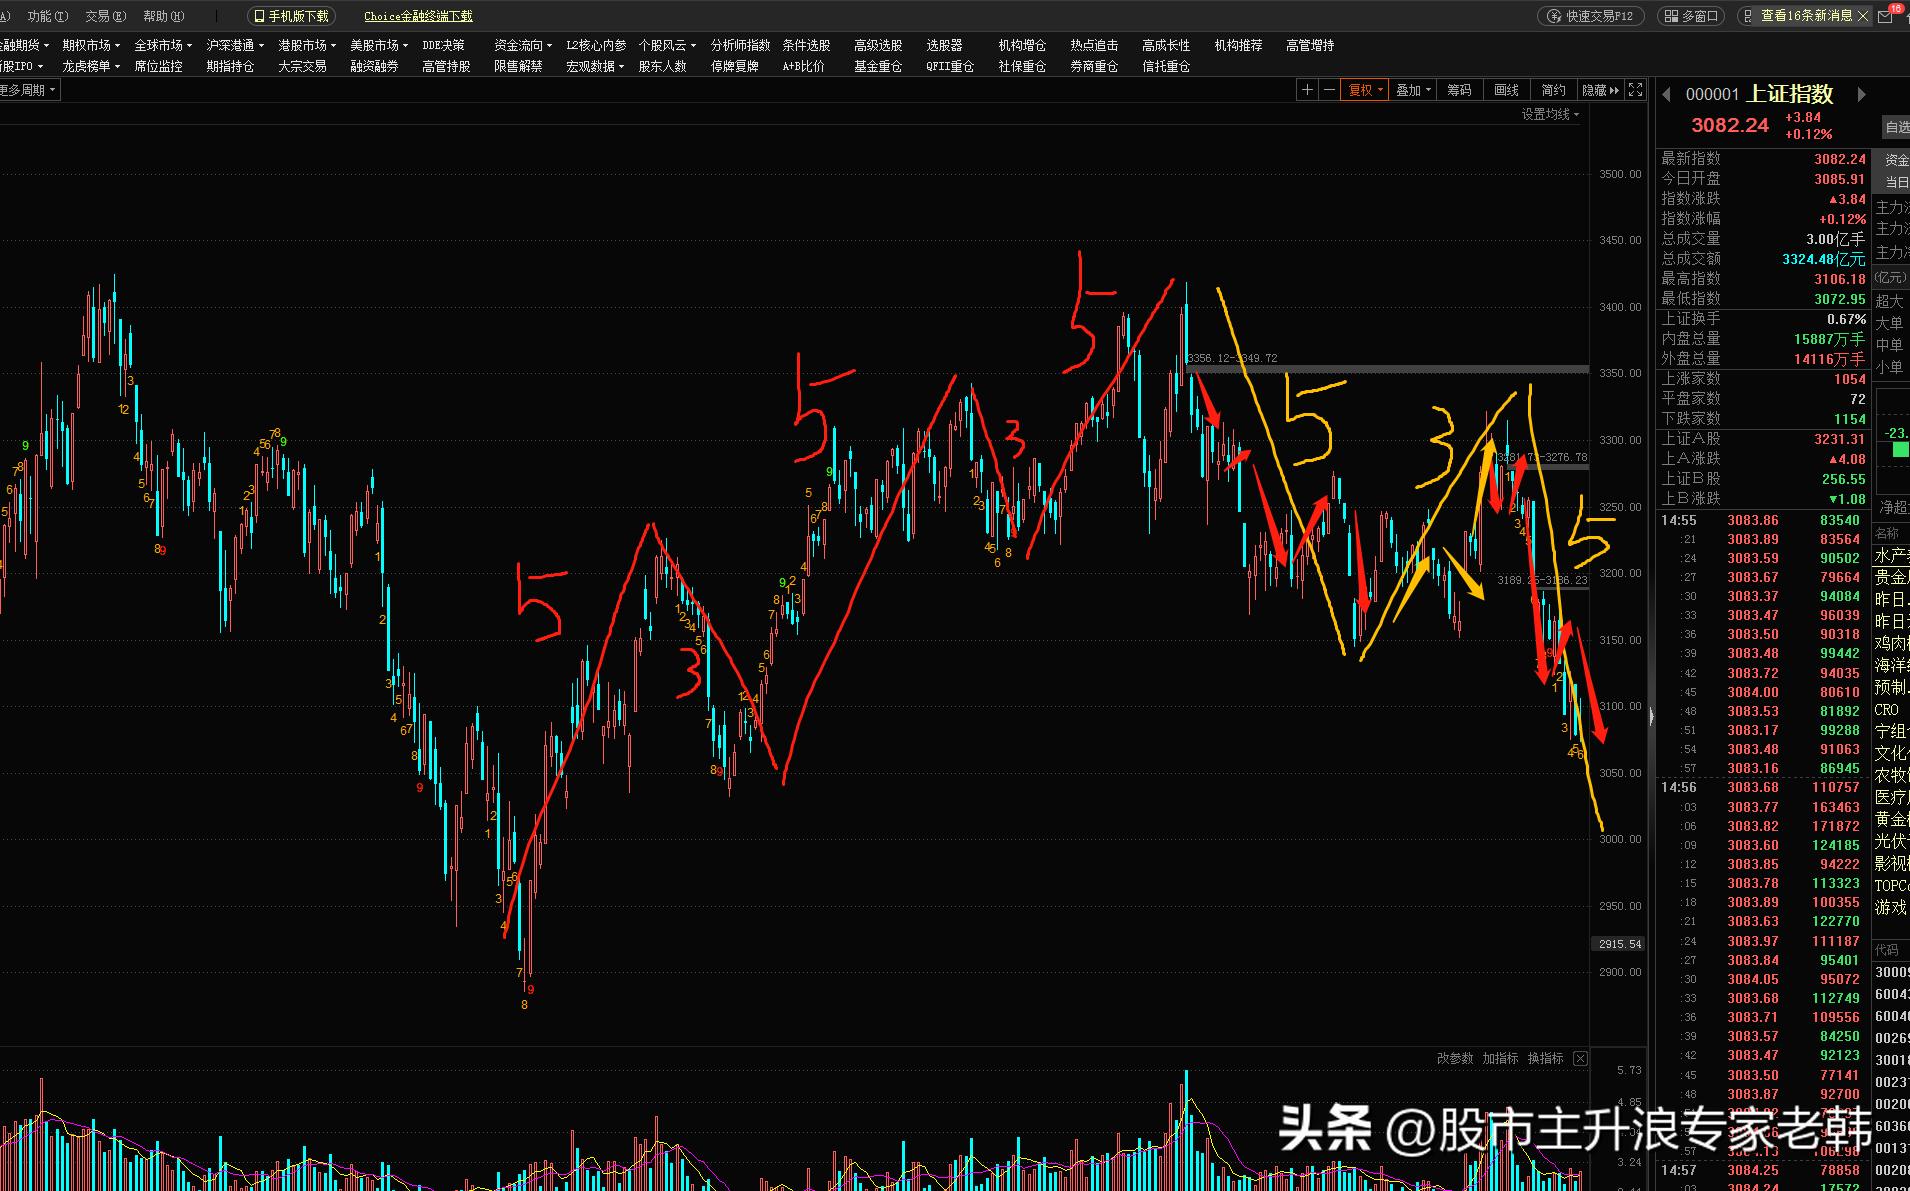
Task: Expand the 沪深港通 dropdown
Action: 235,45
